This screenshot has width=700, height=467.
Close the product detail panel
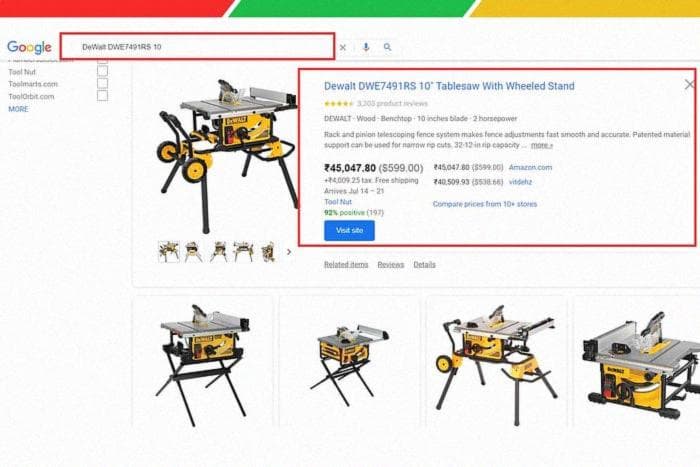point(690,84)
